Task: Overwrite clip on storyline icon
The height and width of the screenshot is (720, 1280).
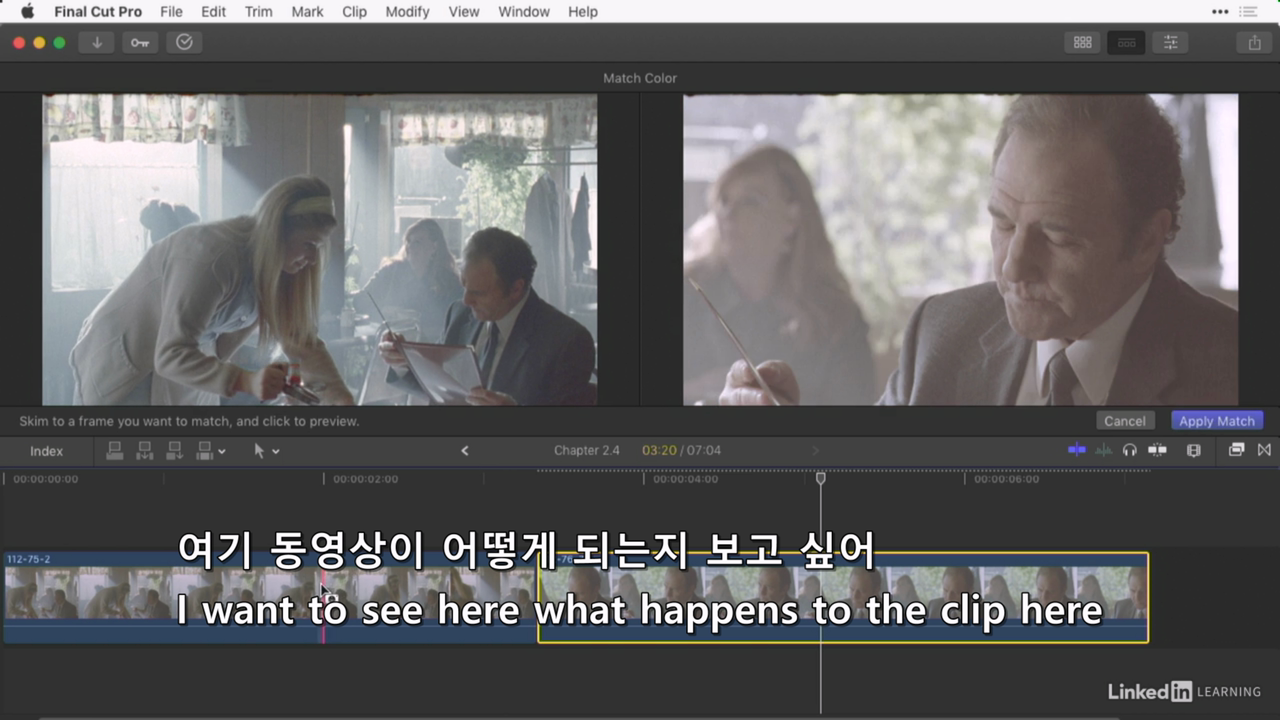Action: click(x=206, y=451)
